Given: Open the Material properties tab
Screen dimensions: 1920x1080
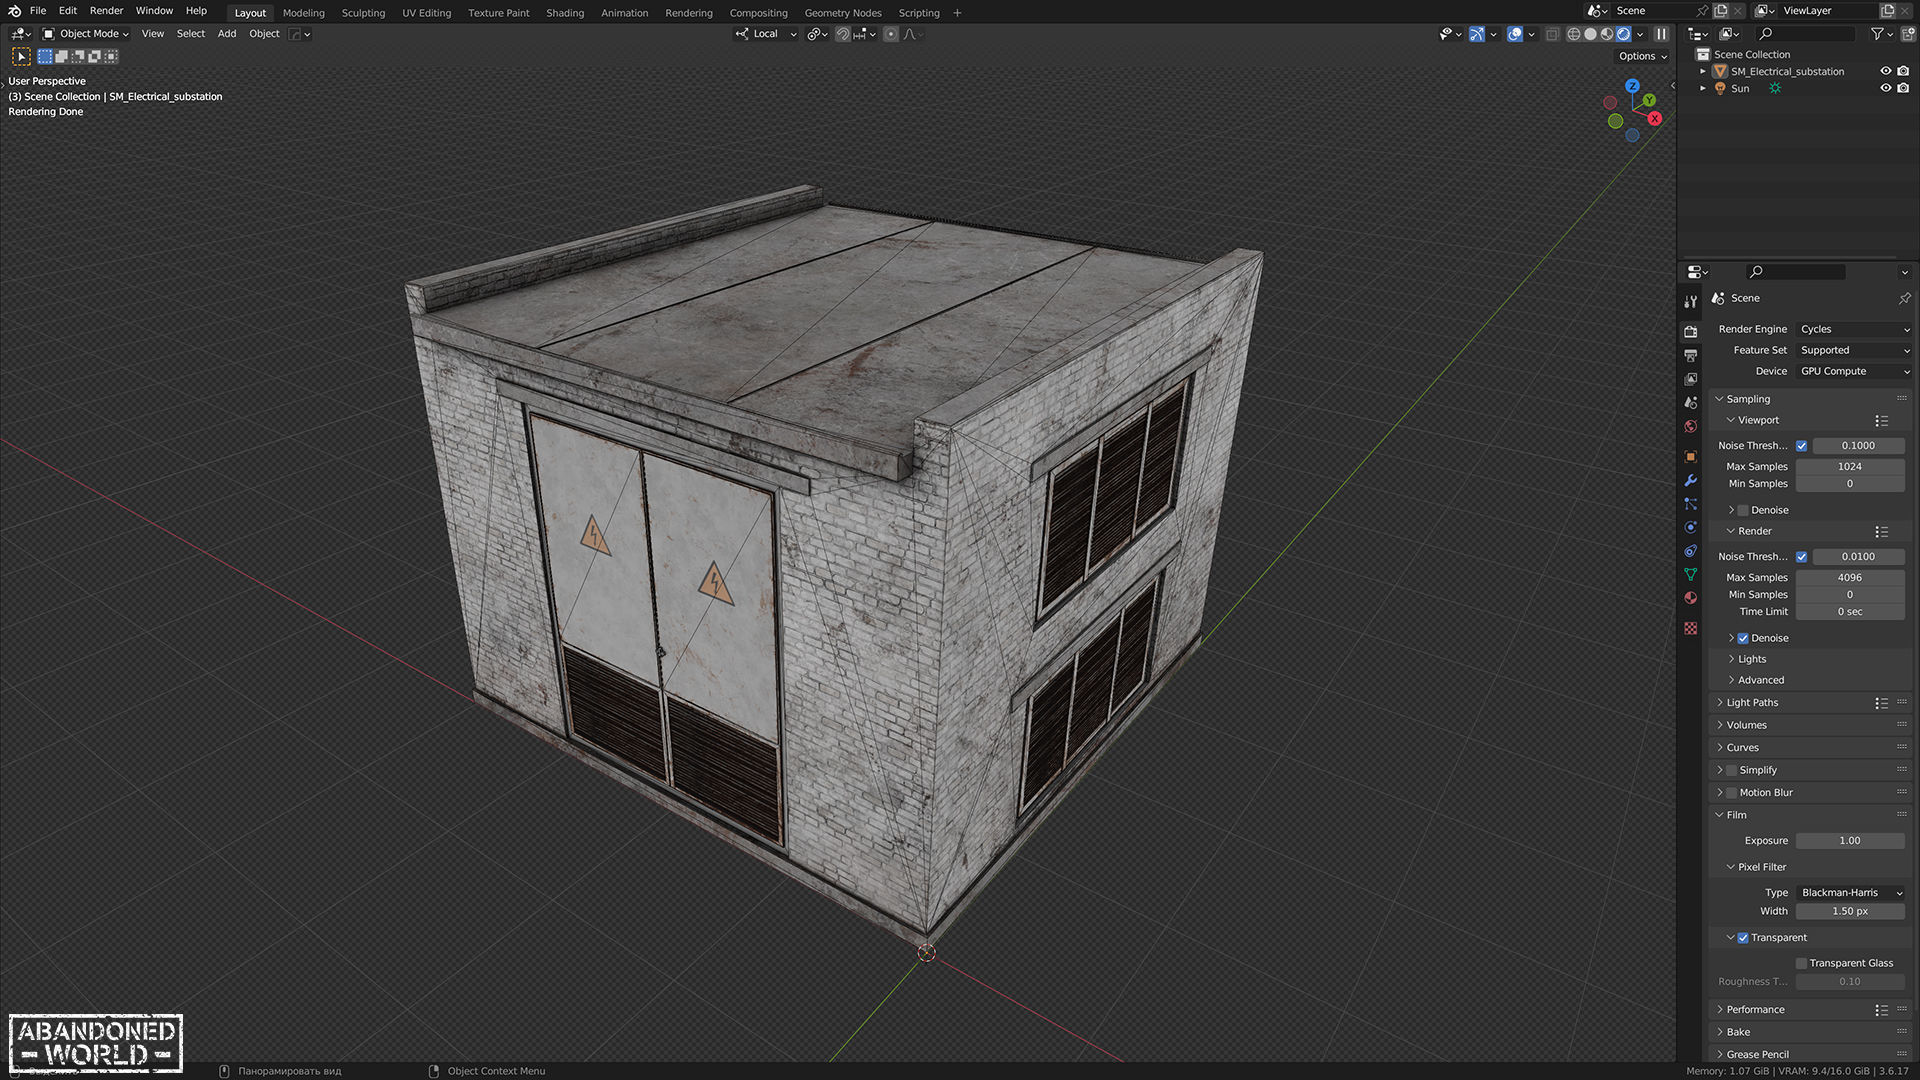Looking at the screenshot, I should [1690, 598].
